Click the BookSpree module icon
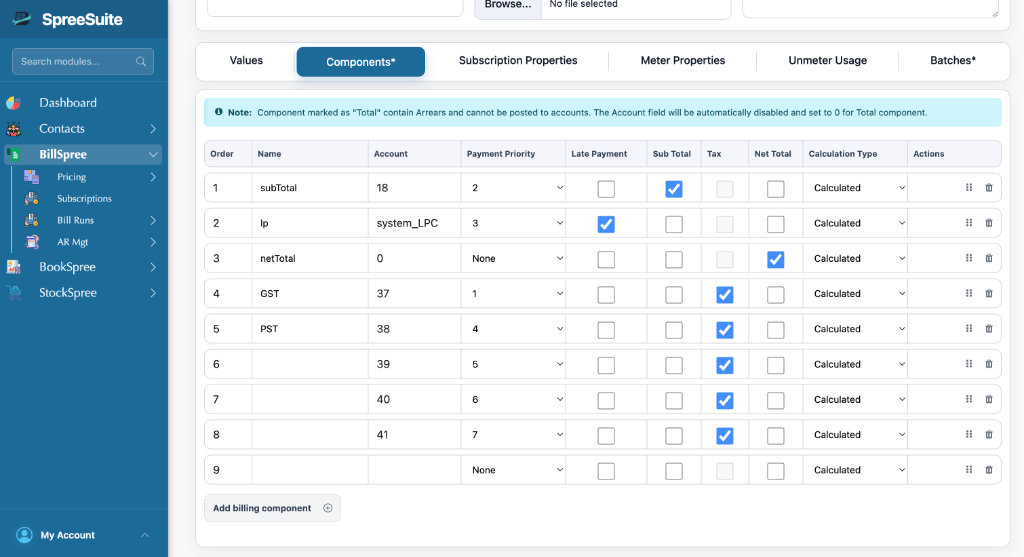The height and width of the screenshot is (557, 1024). click(x=14, y=267)
